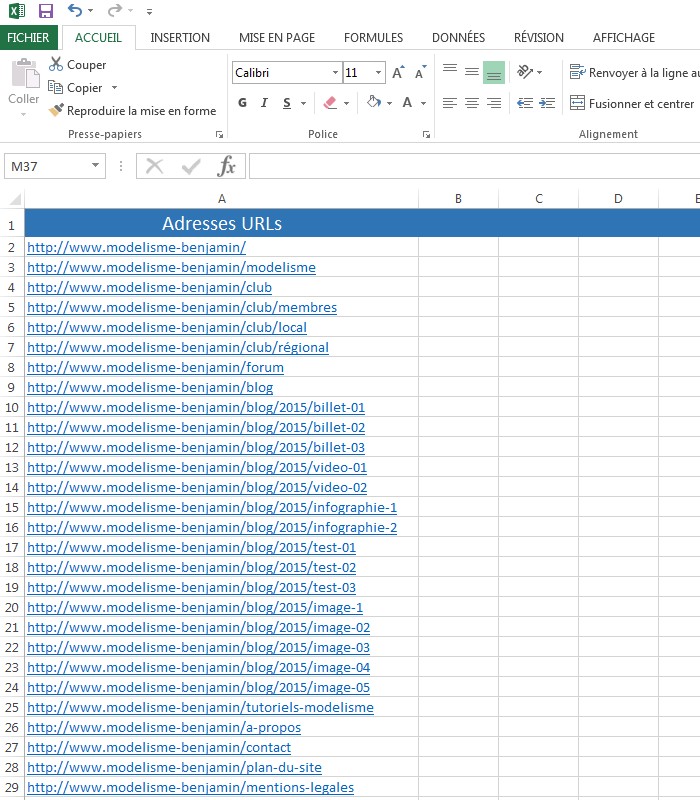This screenshot has height=800, width=700.
Task: Open the MISE EN PAGE tab
Action: tap(277, 38)
